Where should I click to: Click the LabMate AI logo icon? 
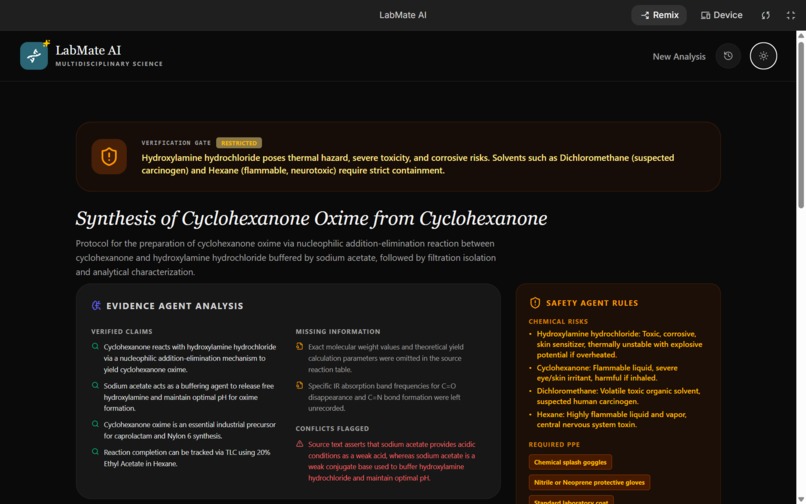pyautogui.click(x=34, y=56)
